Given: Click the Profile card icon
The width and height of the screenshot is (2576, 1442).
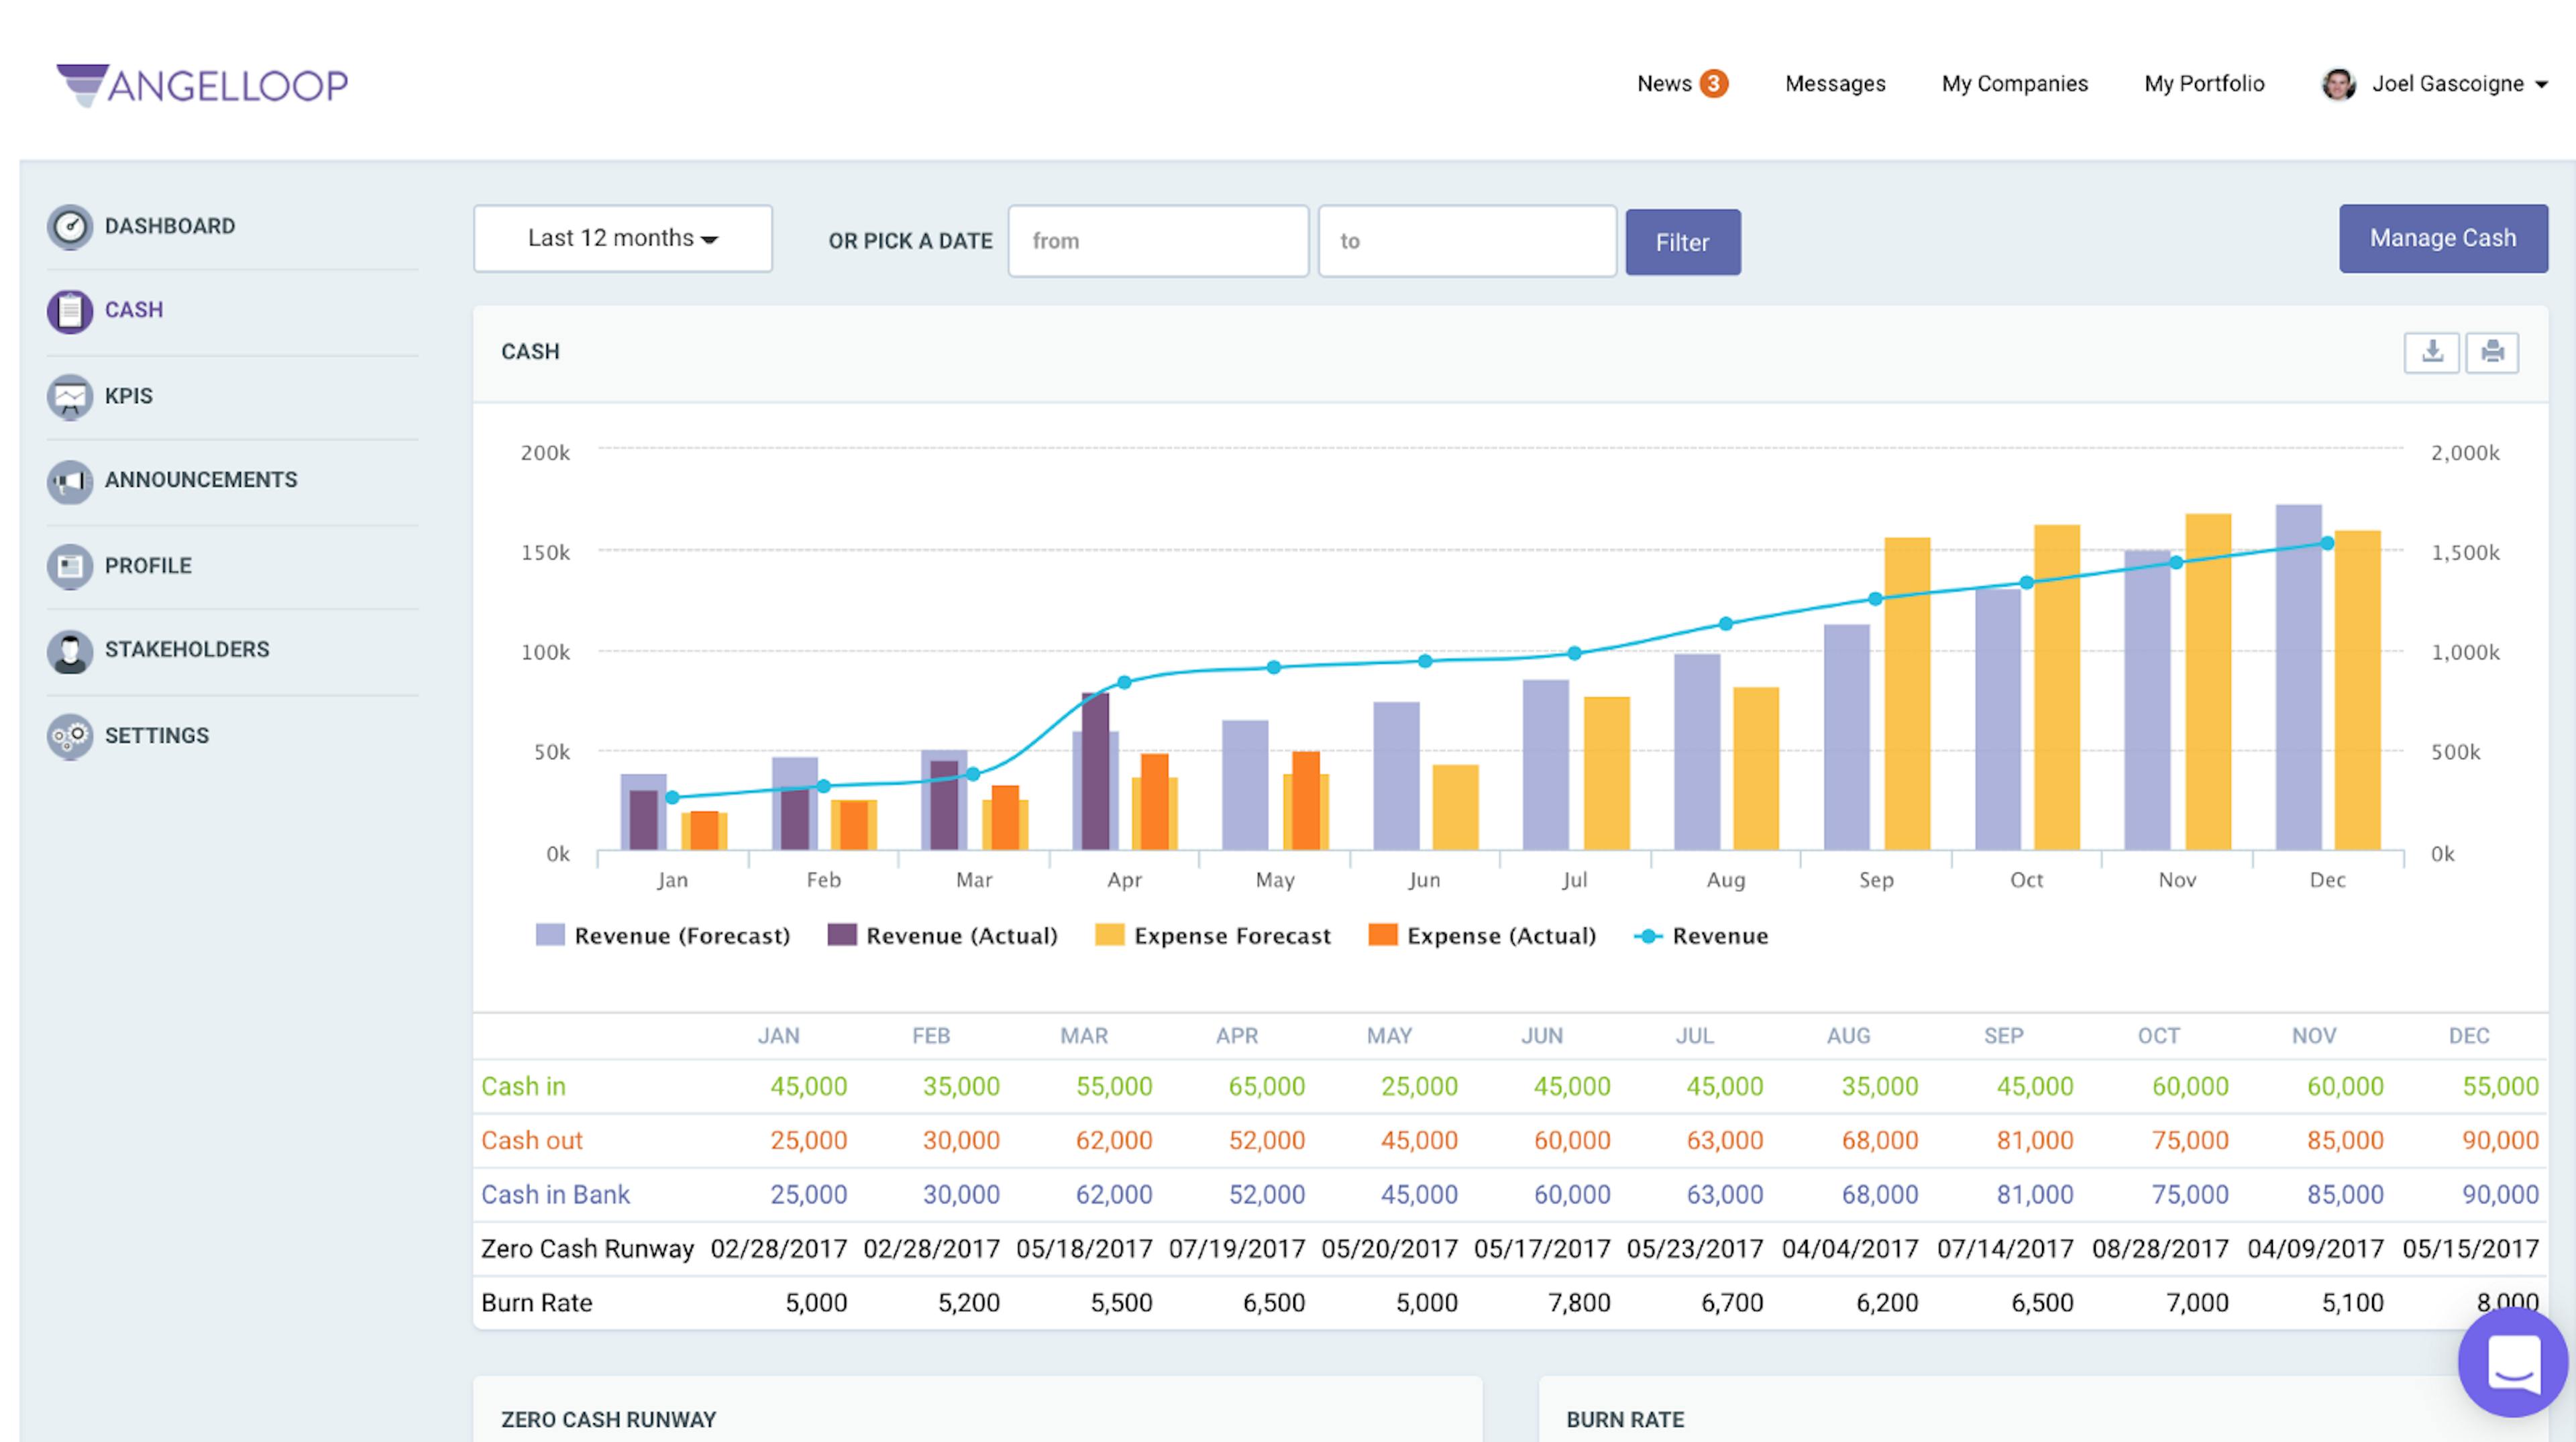Looking at the screenshot, I should tap(69, 566).
